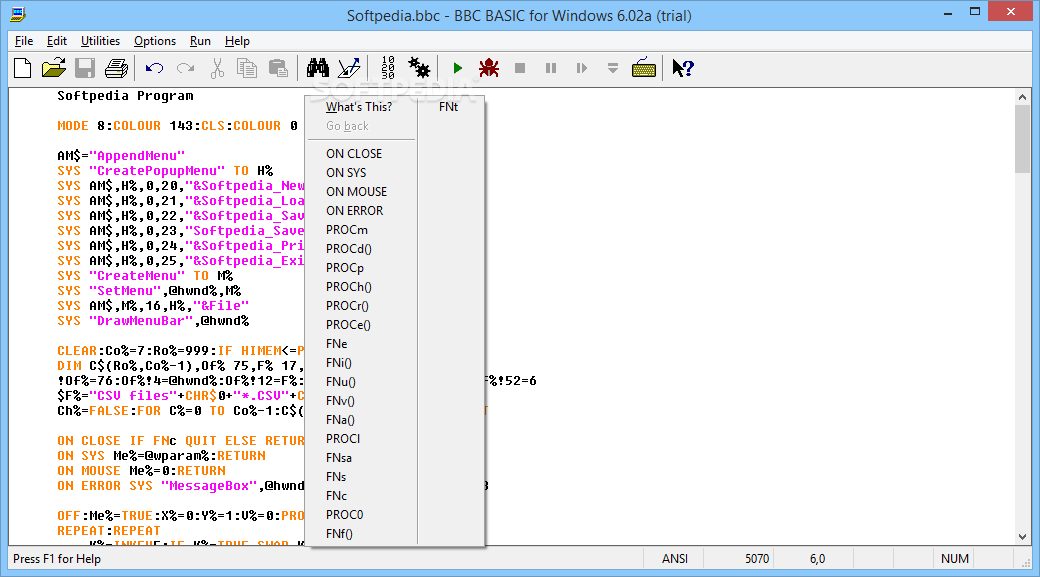1040x577 pixels.
Task: Jump to ON ERROR in the popup list
Action: pyautogui.click(x=354, y=211)
